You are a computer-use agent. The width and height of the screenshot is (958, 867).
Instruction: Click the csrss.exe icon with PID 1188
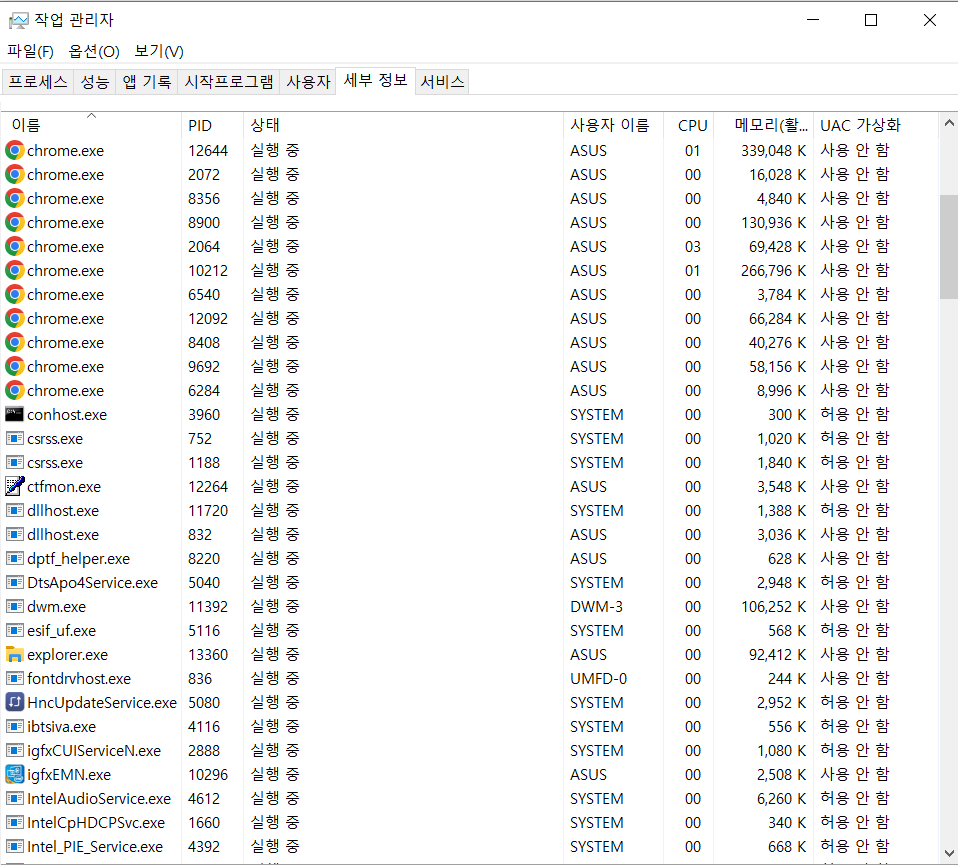tap(15, 463)
